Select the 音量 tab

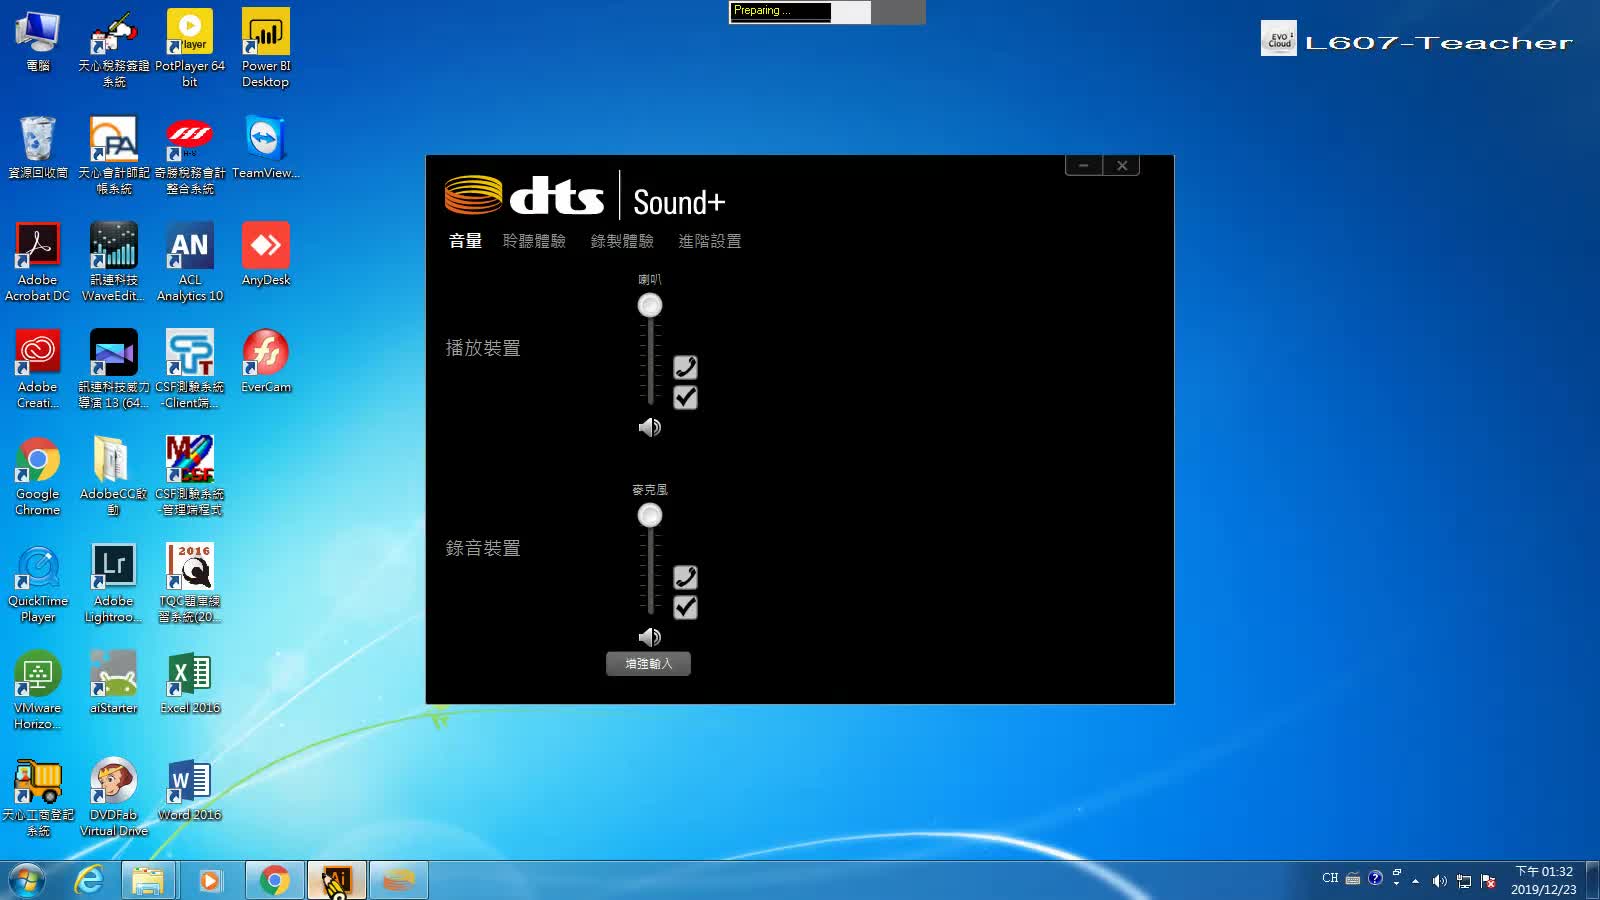(x=465, y=241)
